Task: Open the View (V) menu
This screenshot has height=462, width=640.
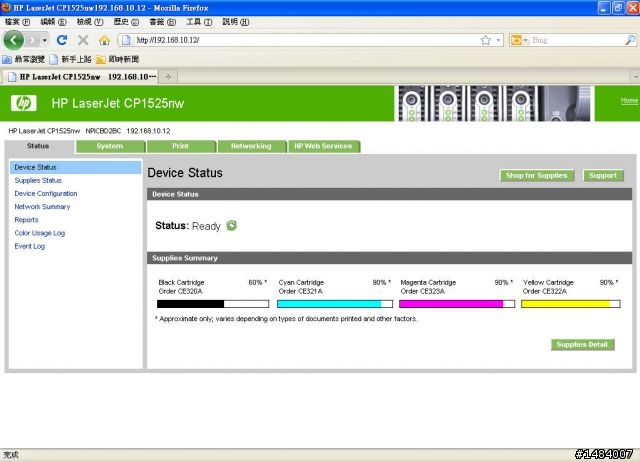Action: pyautogui.click(x=90, y=22)
